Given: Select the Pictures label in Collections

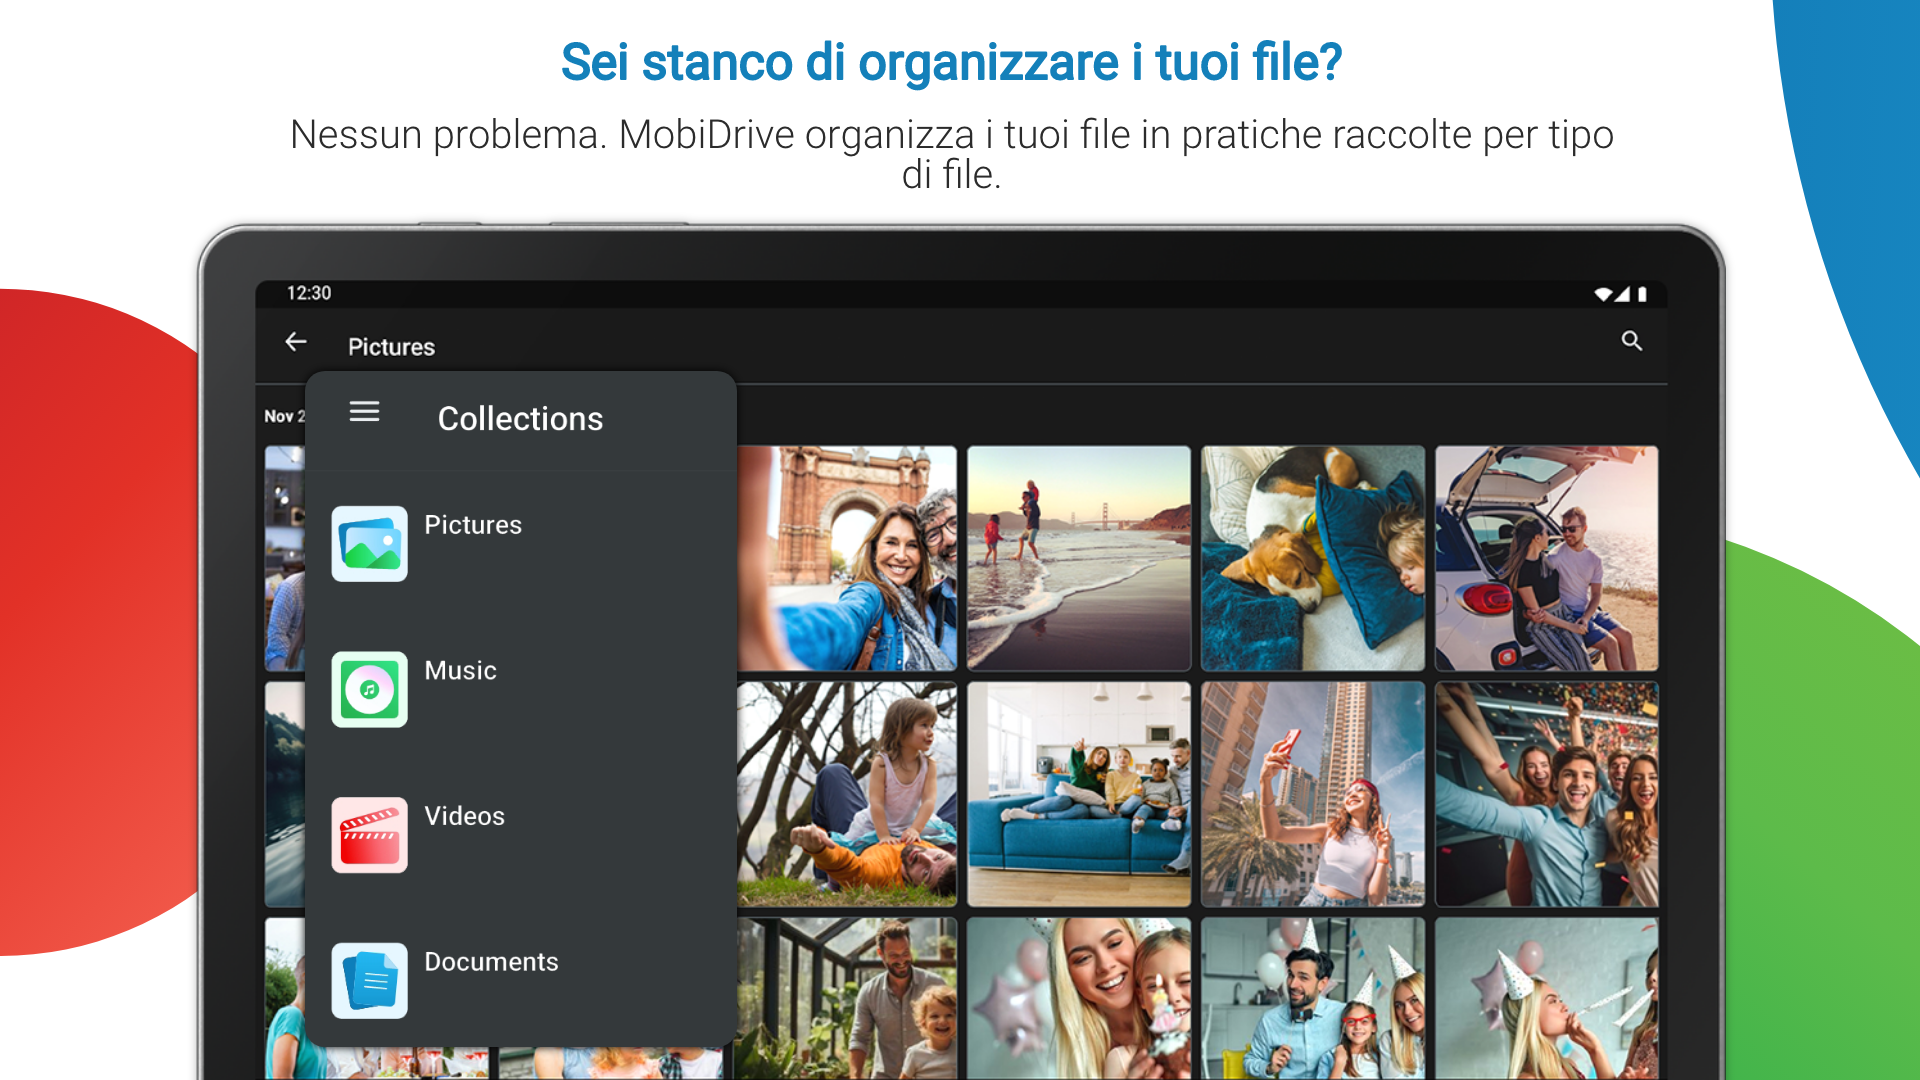Looking at the screenshot, I should (473, 525).
